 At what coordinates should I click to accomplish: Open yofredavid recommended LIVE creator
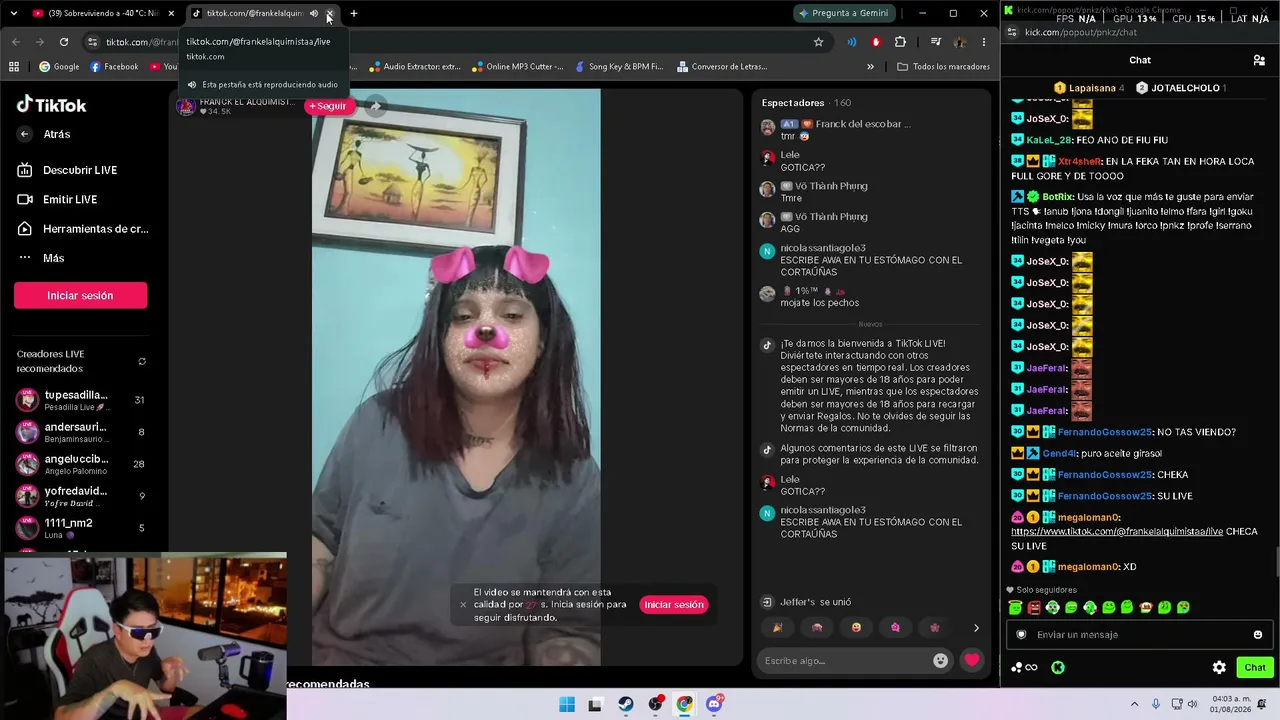(x=80, y=496)
